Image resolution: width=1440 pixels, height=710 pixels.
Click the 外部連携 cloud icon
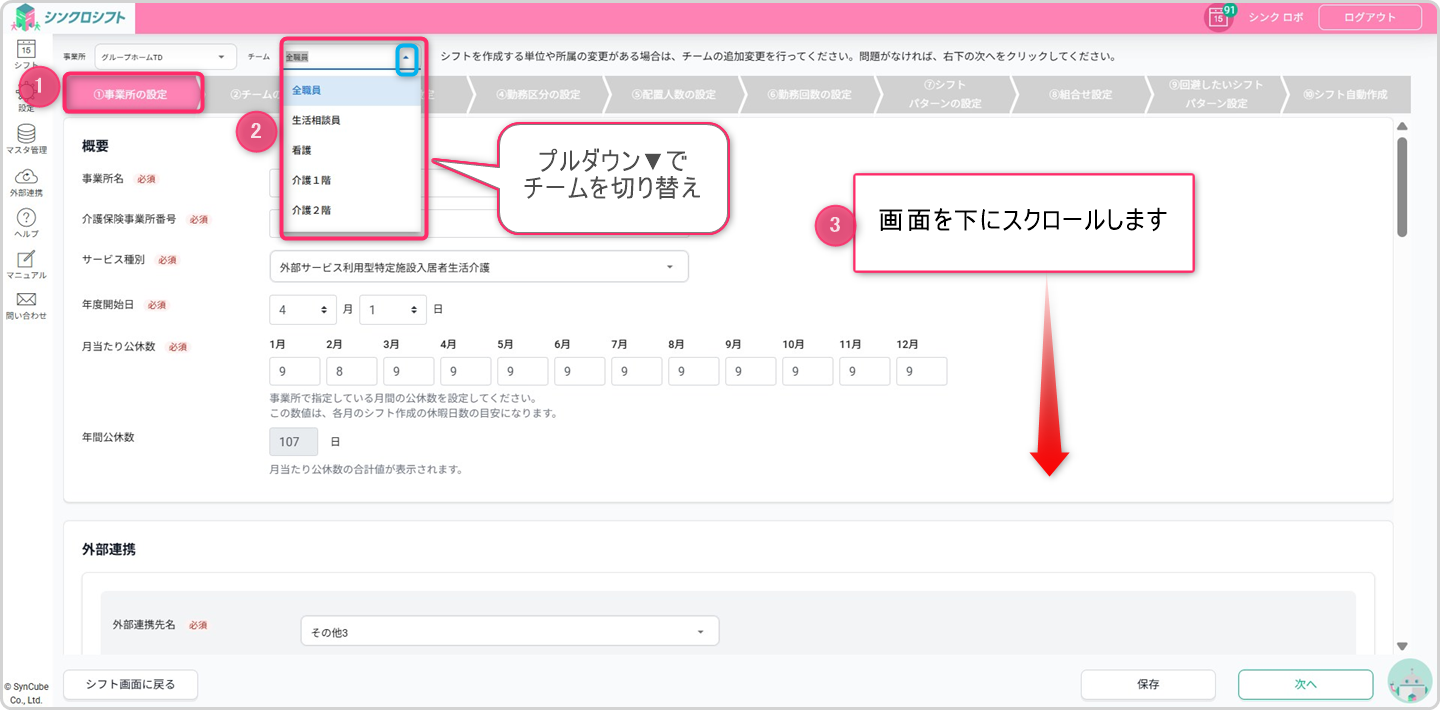click(26, 177)
